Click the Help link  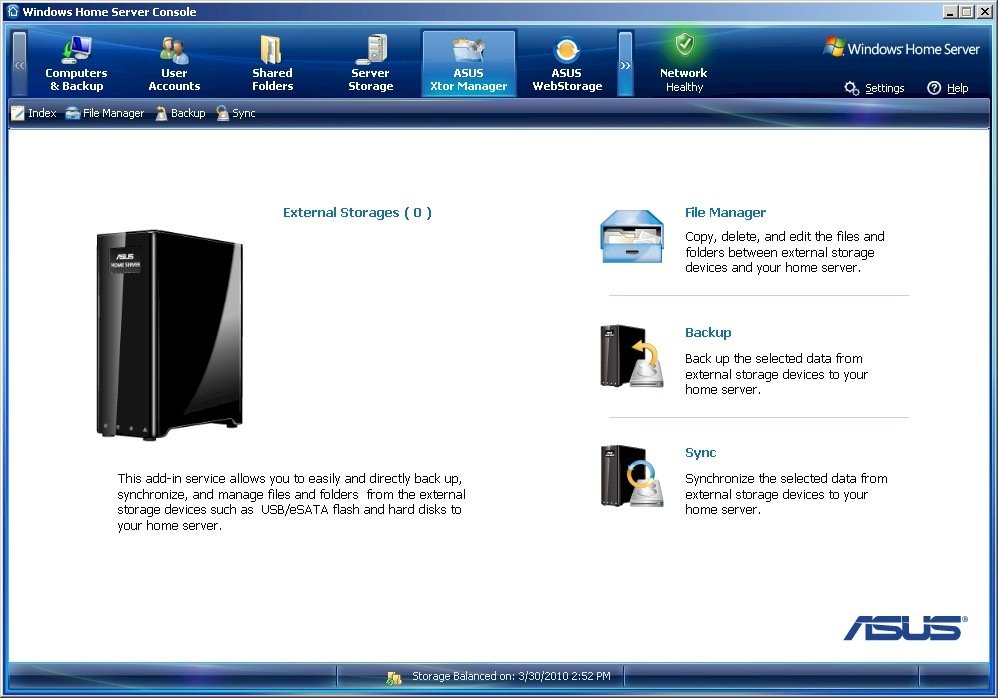[x=957, y=88]
